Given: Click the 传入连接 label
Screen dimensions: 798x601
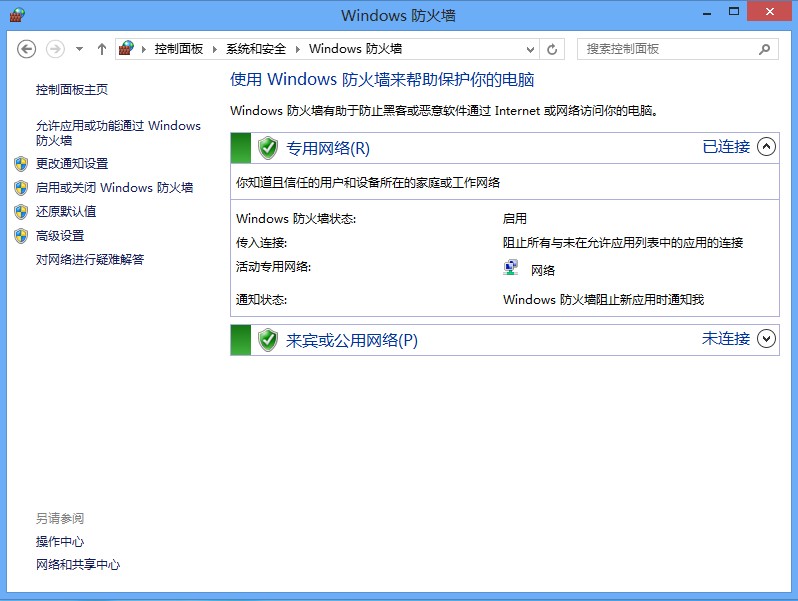Looking at the screenshot, I should pos(261,242).
